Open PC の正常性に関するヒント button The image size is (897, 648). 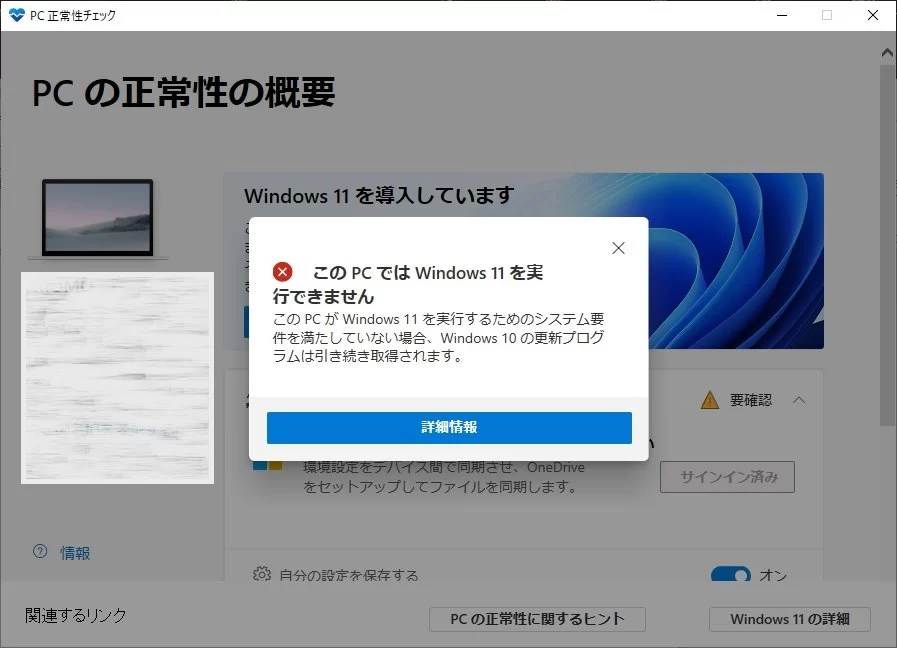[x=537, y=619]
